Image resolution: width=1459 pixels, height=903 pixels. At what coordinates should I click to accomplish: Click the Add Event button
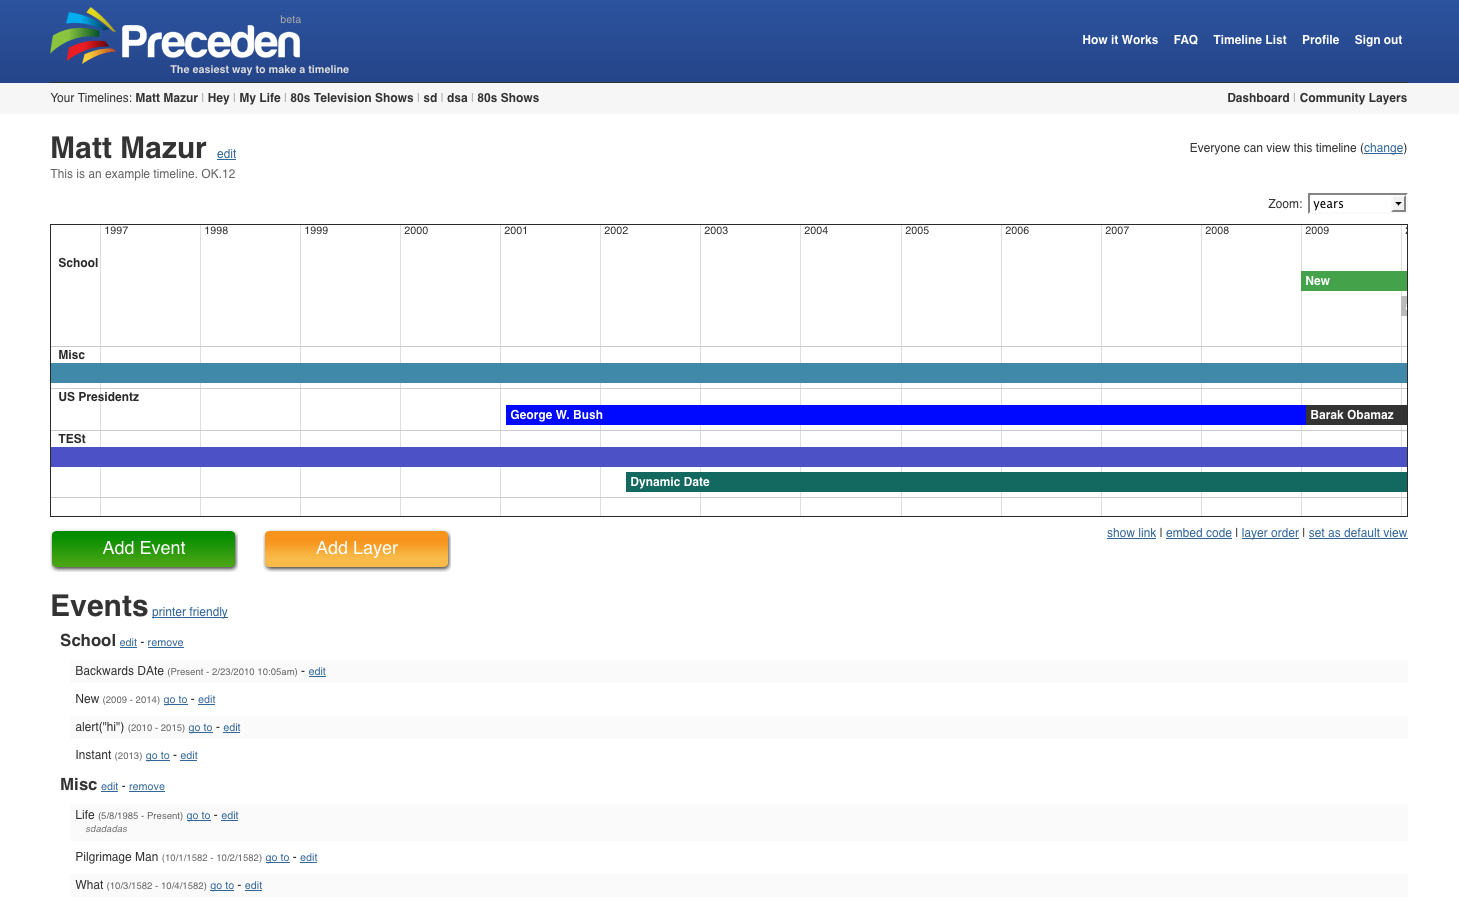[x=144, y=549]
